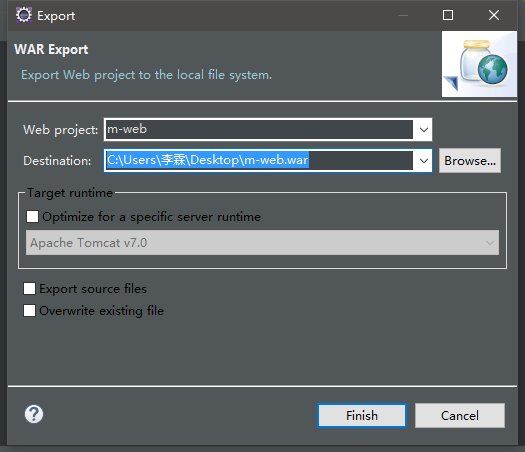Click the WAR export jar globe image

click(479, 64)
